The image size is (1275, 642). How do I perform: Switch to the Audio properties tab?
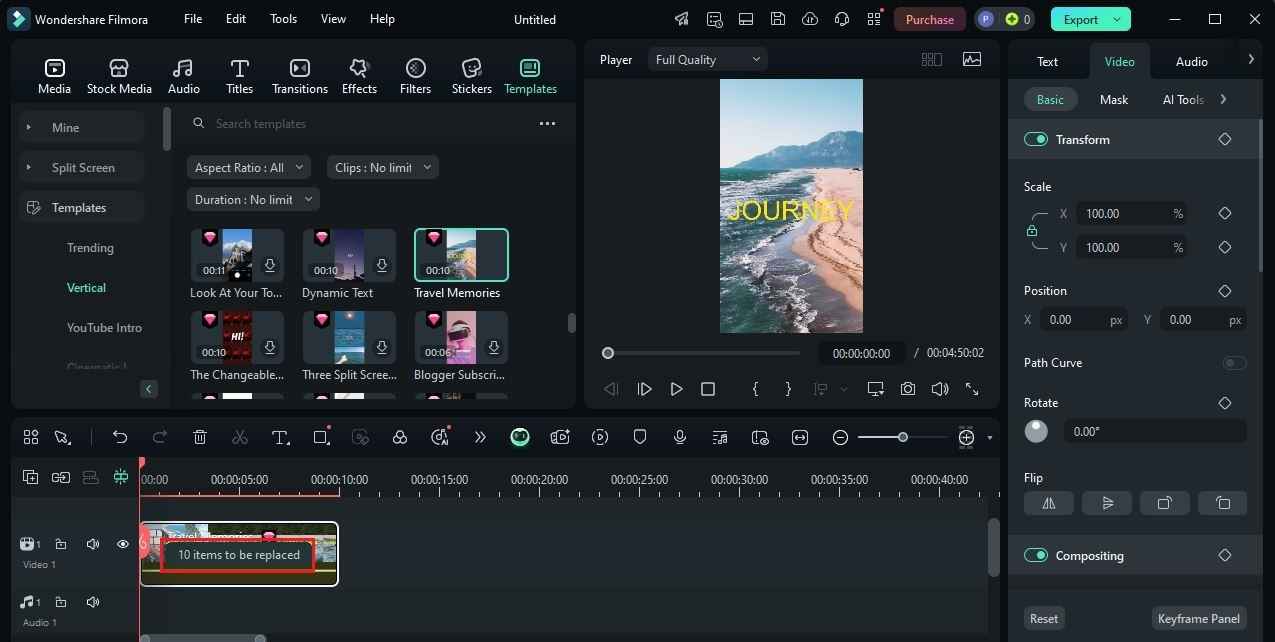tap(1191, 61)
